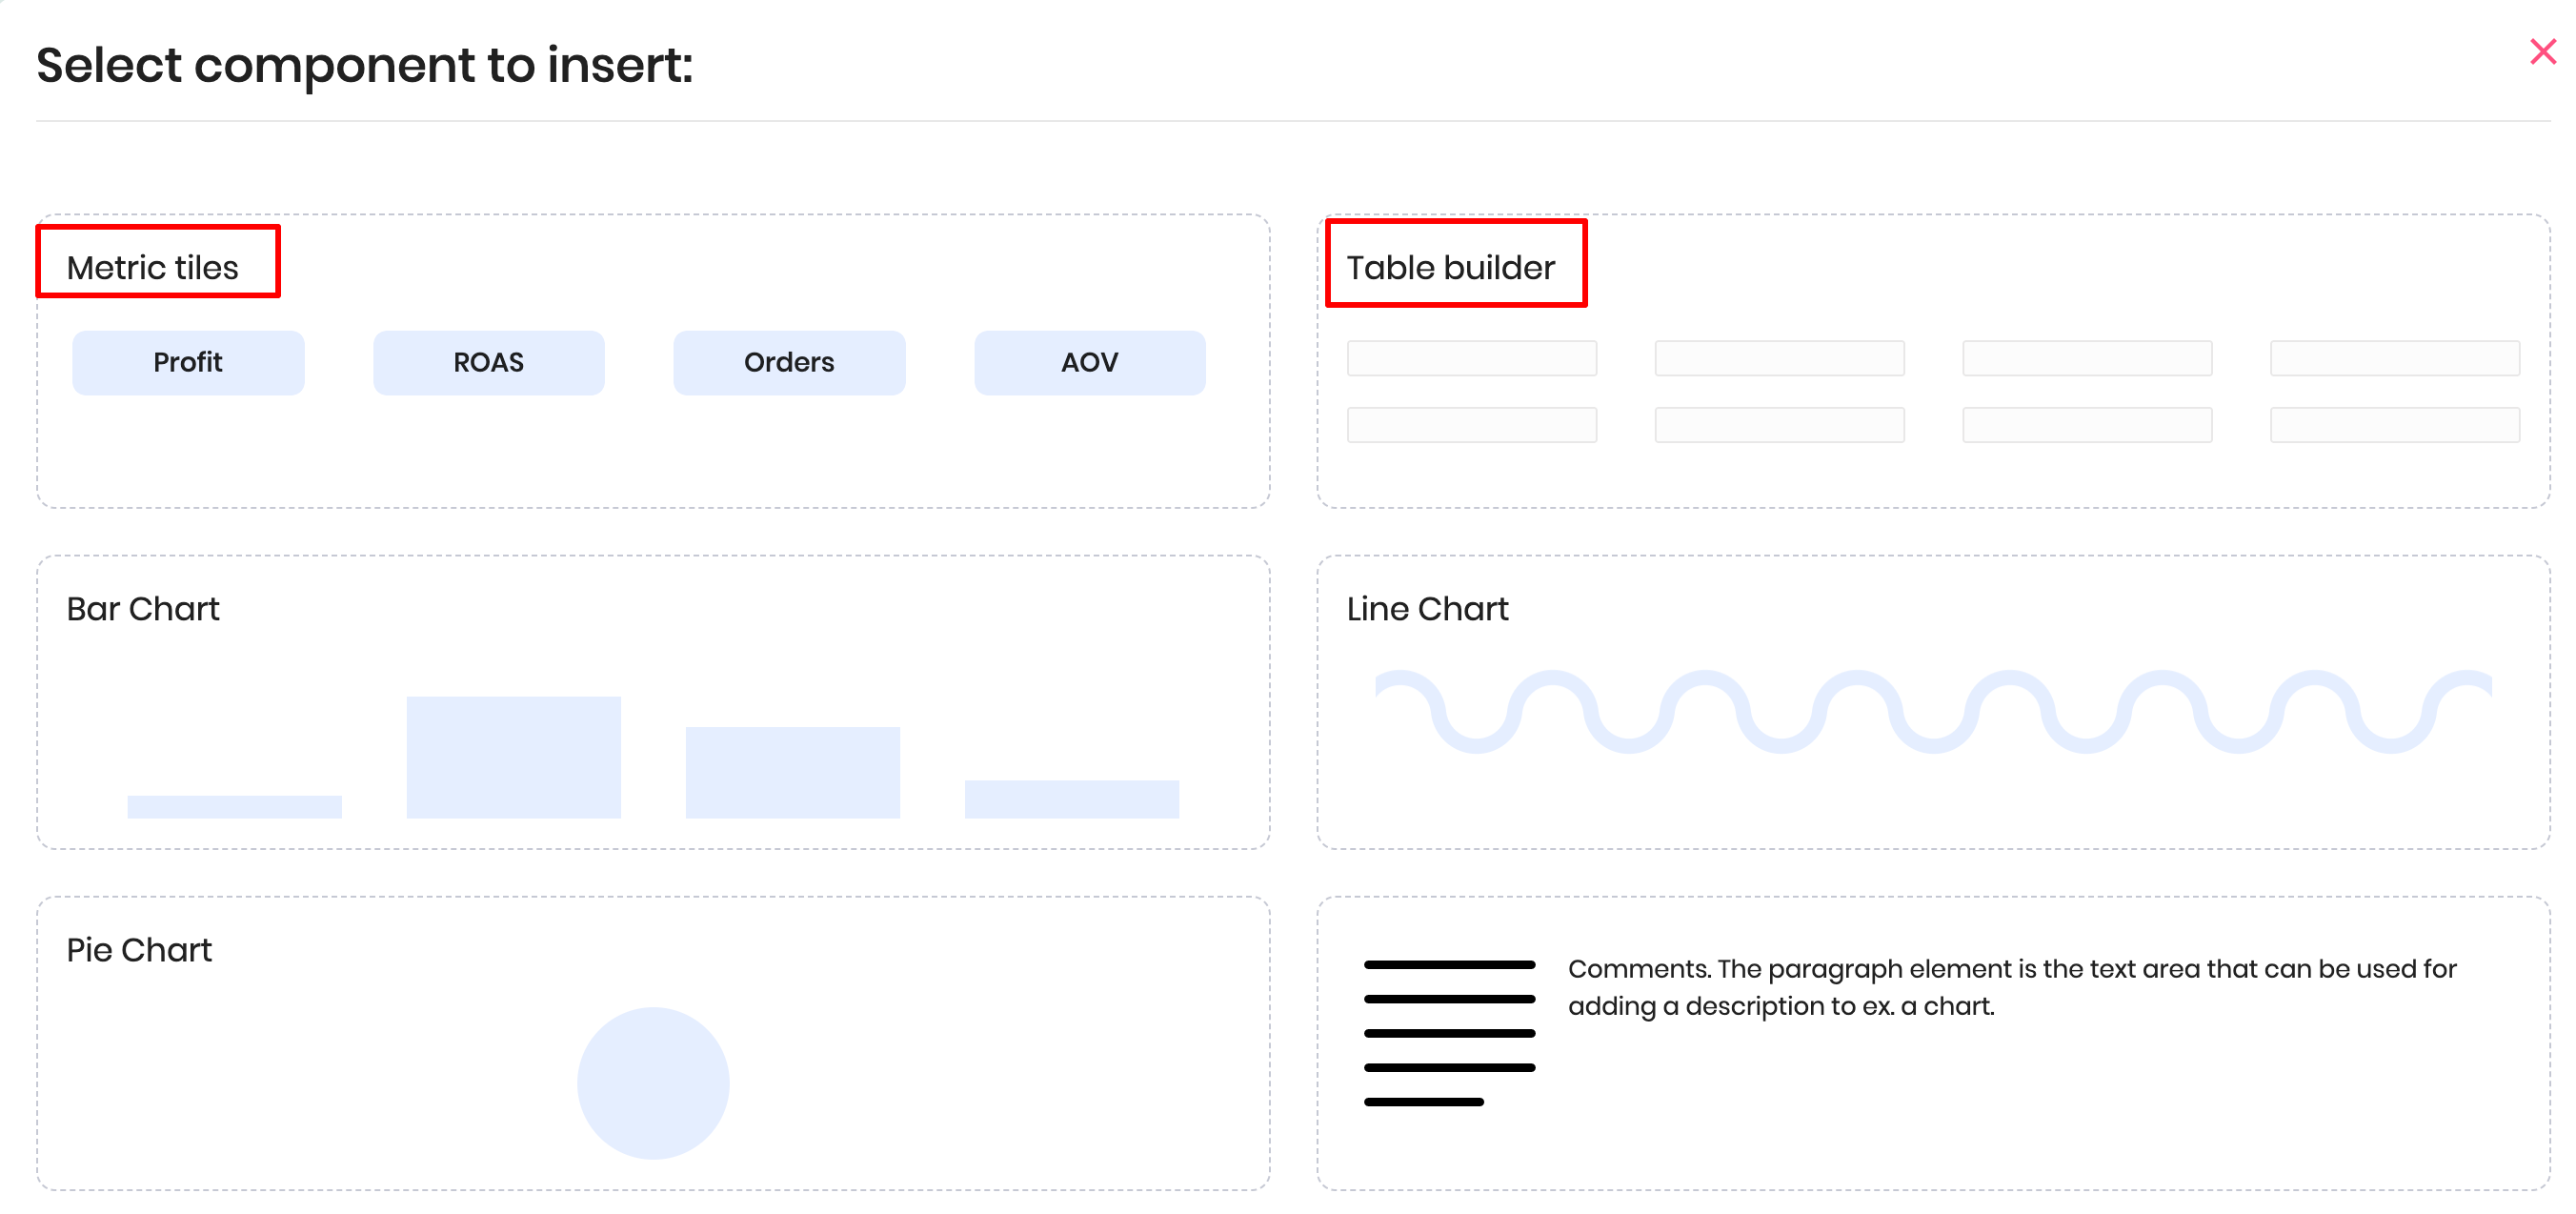The height and width of the screenshot is (1214, 2576).
Task: Select the Comments paragraph description text
Action: tap(2010, 986)
